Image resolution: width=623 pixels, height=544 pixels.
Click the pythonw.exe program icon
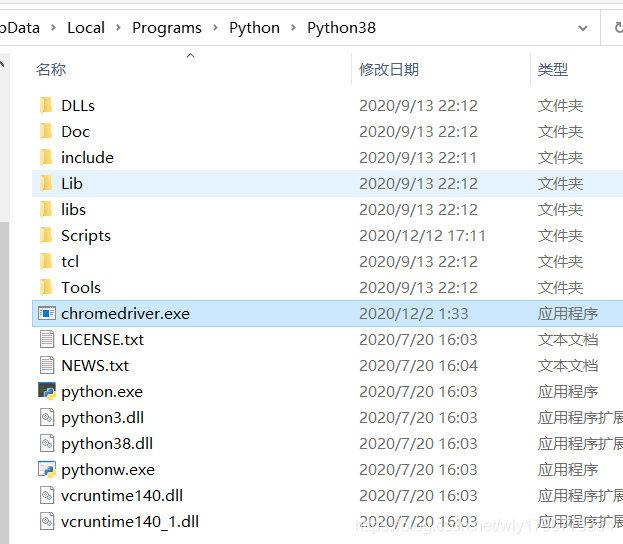click(47, 469)
